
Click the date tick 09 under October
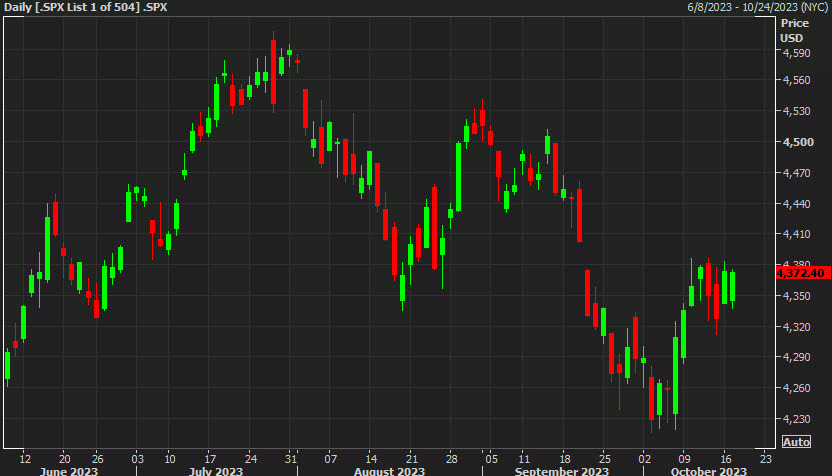pos(684,459)
